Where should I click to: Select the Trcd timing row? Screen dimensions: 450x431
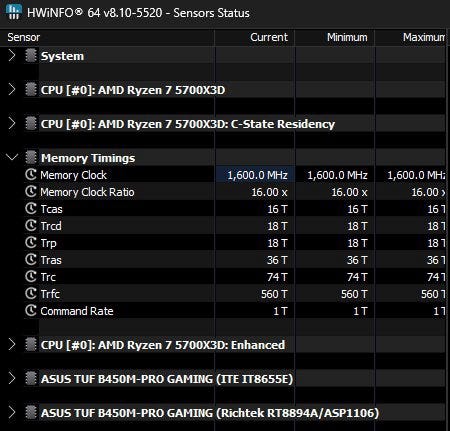[234, 226]
